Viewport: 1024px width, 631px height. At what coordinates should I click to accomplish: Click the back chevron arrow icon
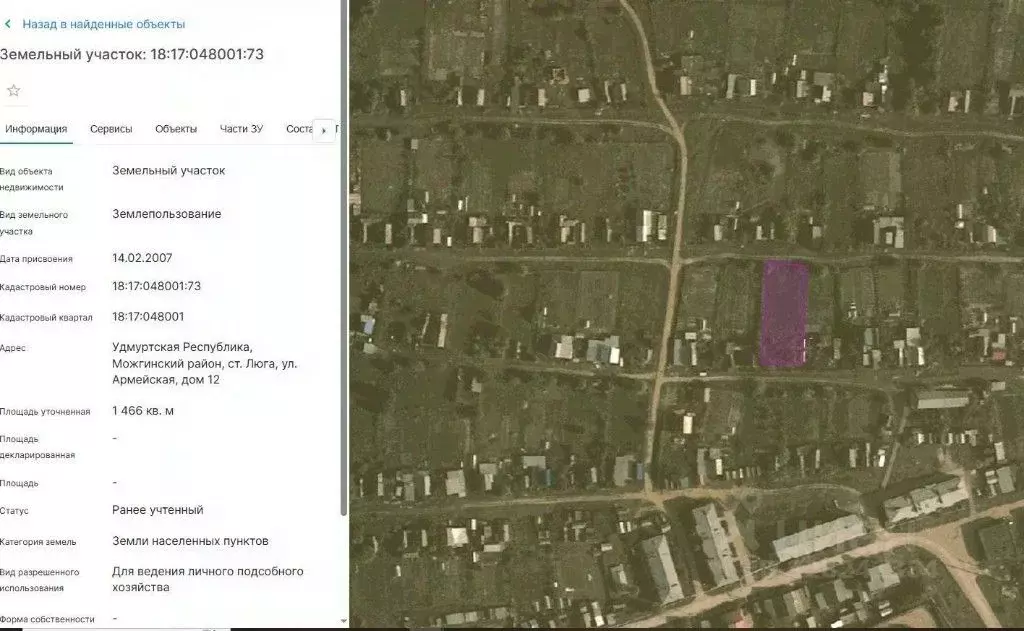pyautogui.click(x=8, y=24)
